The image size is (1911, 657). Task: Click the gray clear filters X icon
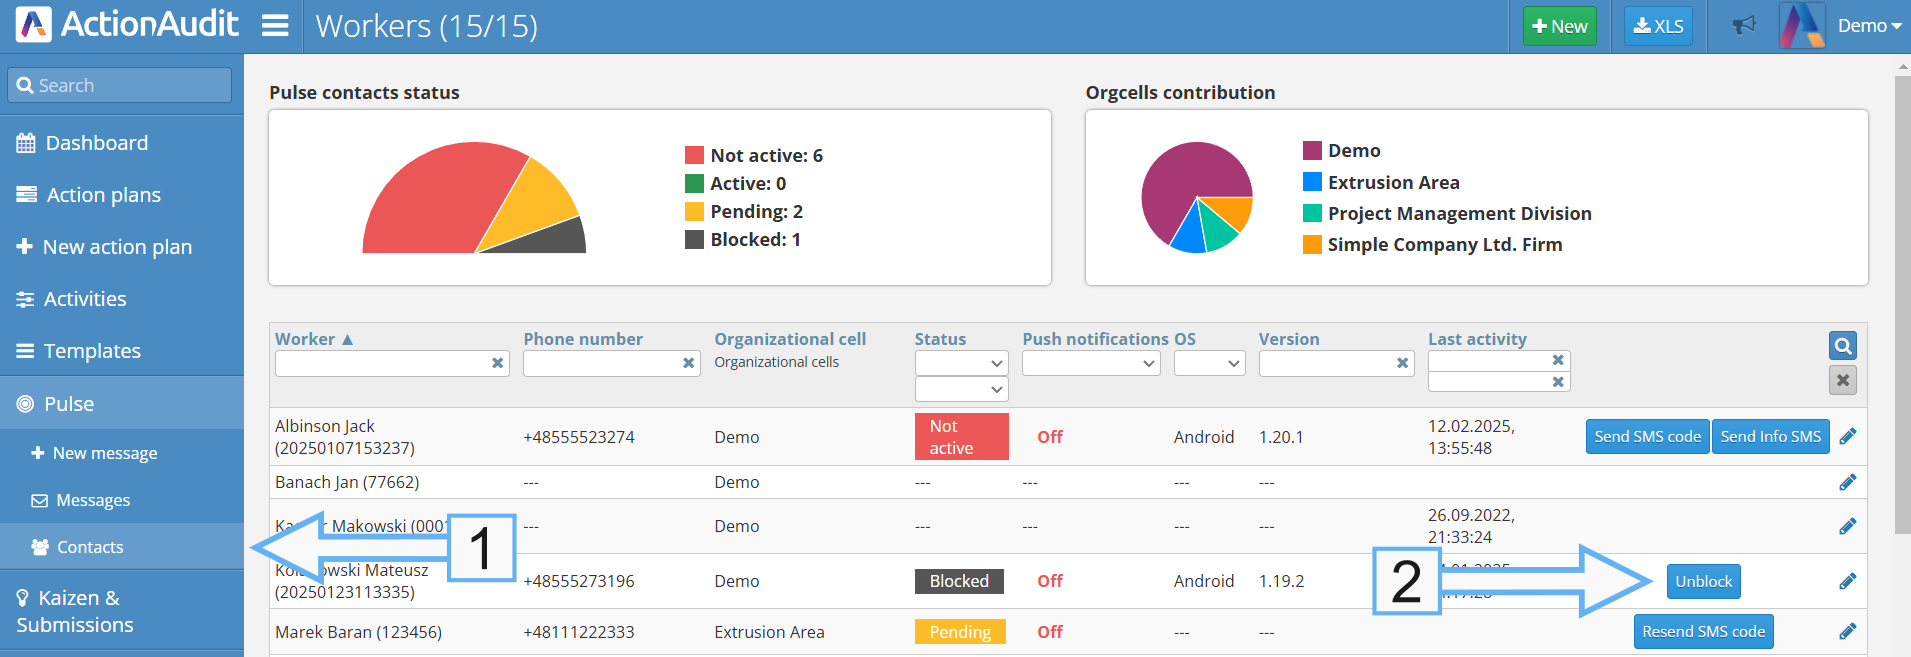coord(1843,380)
